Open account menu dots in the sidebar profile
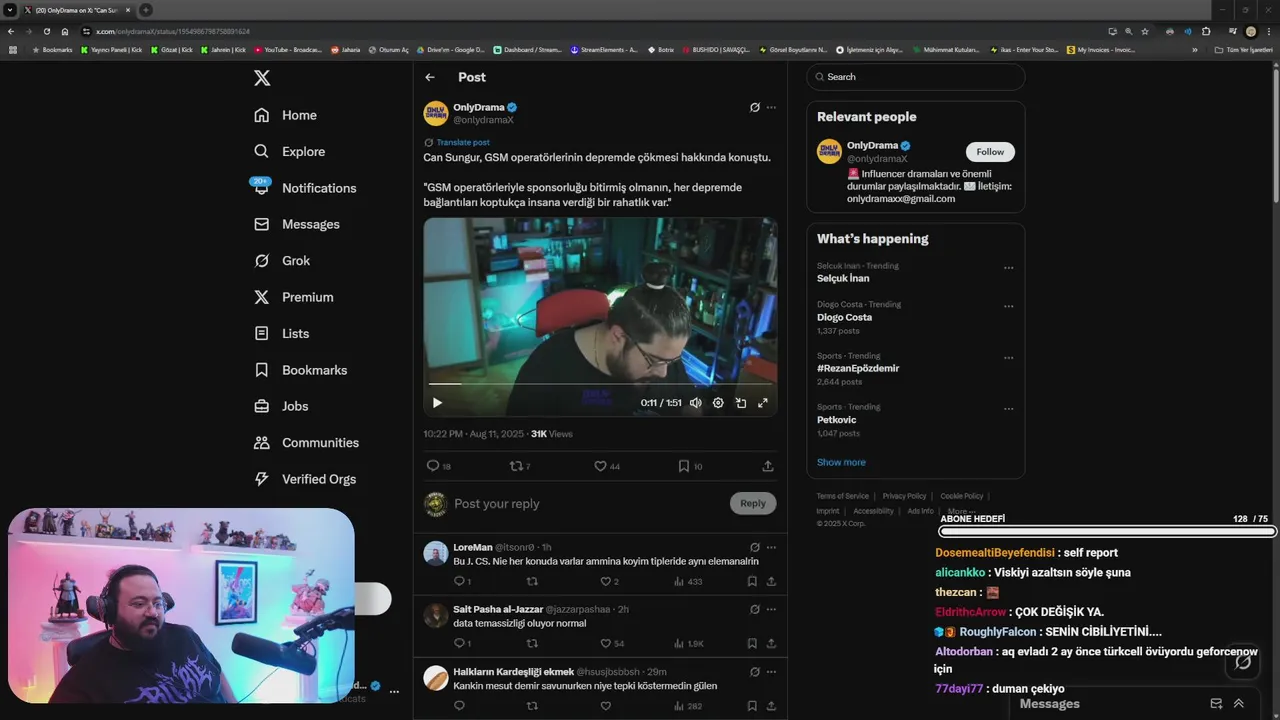Screen dimensions: 1280x720 pyautogui.click(x=394, y=691)
